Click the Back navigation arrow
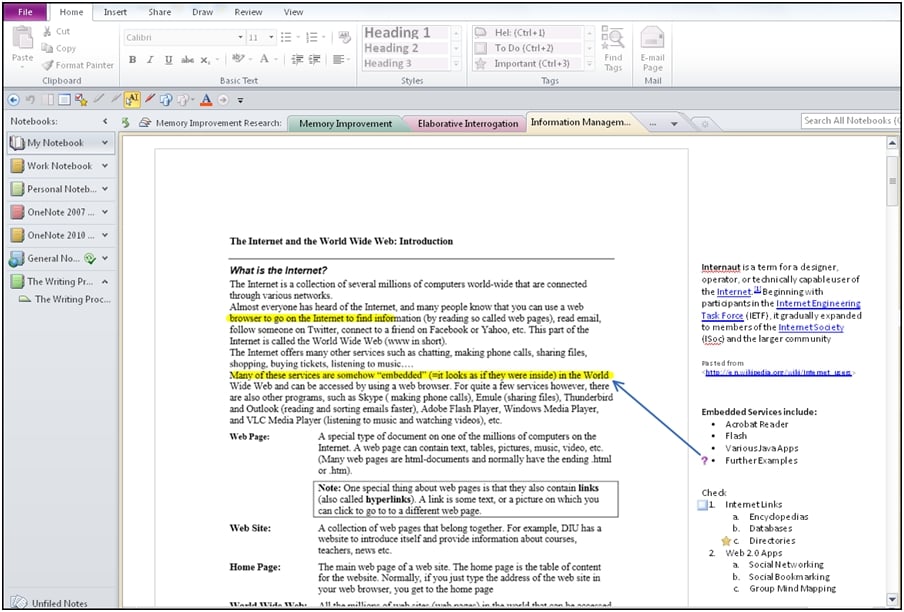This screenshot has height=612, width=904. click(x=11, y=99)
